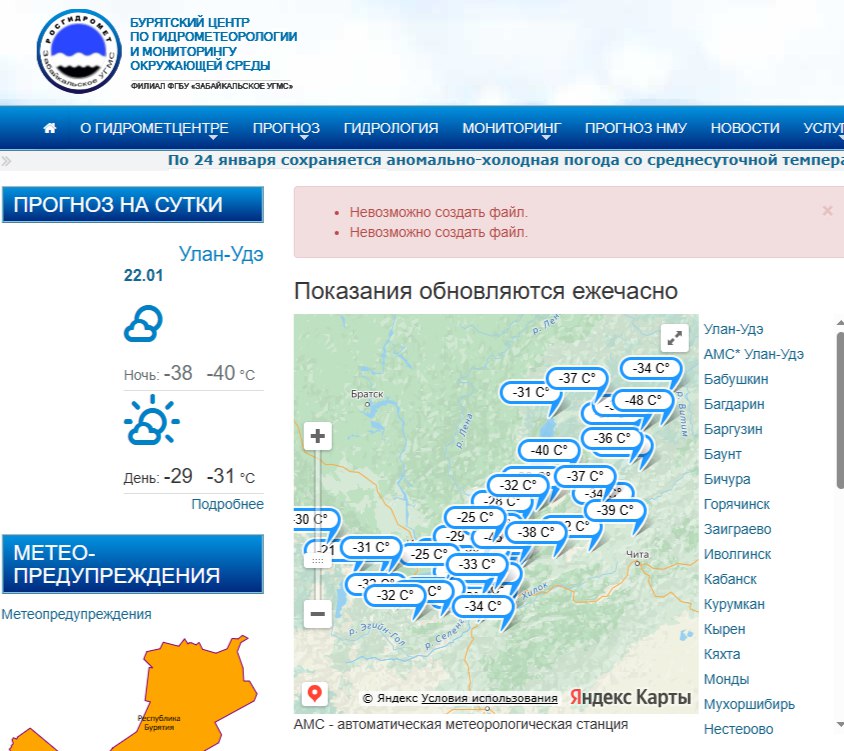This screenshot has height=751, width=844.
Task: Go to the НОВОСТИ section
Action: pyautogui.click(x=745, y=128)
